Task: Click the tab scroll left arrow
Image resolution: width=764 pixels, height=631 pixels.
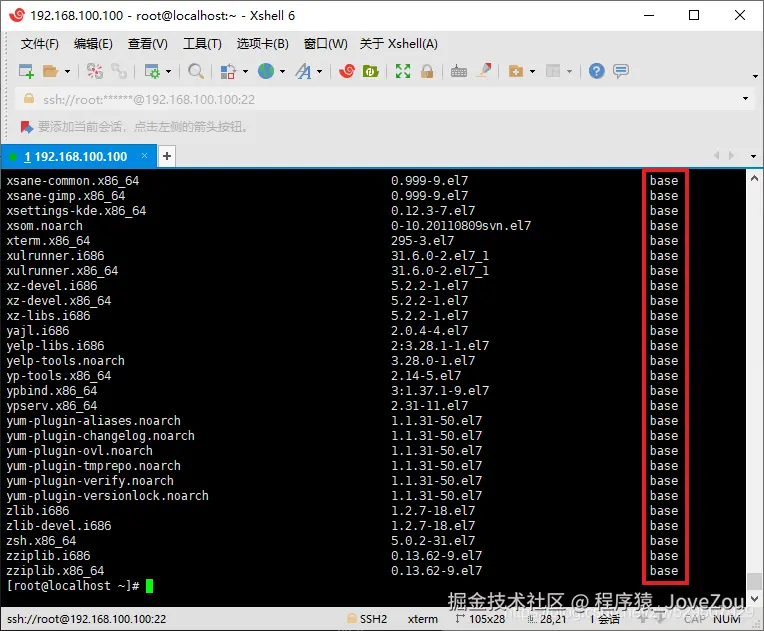Action: pos(717,155)
